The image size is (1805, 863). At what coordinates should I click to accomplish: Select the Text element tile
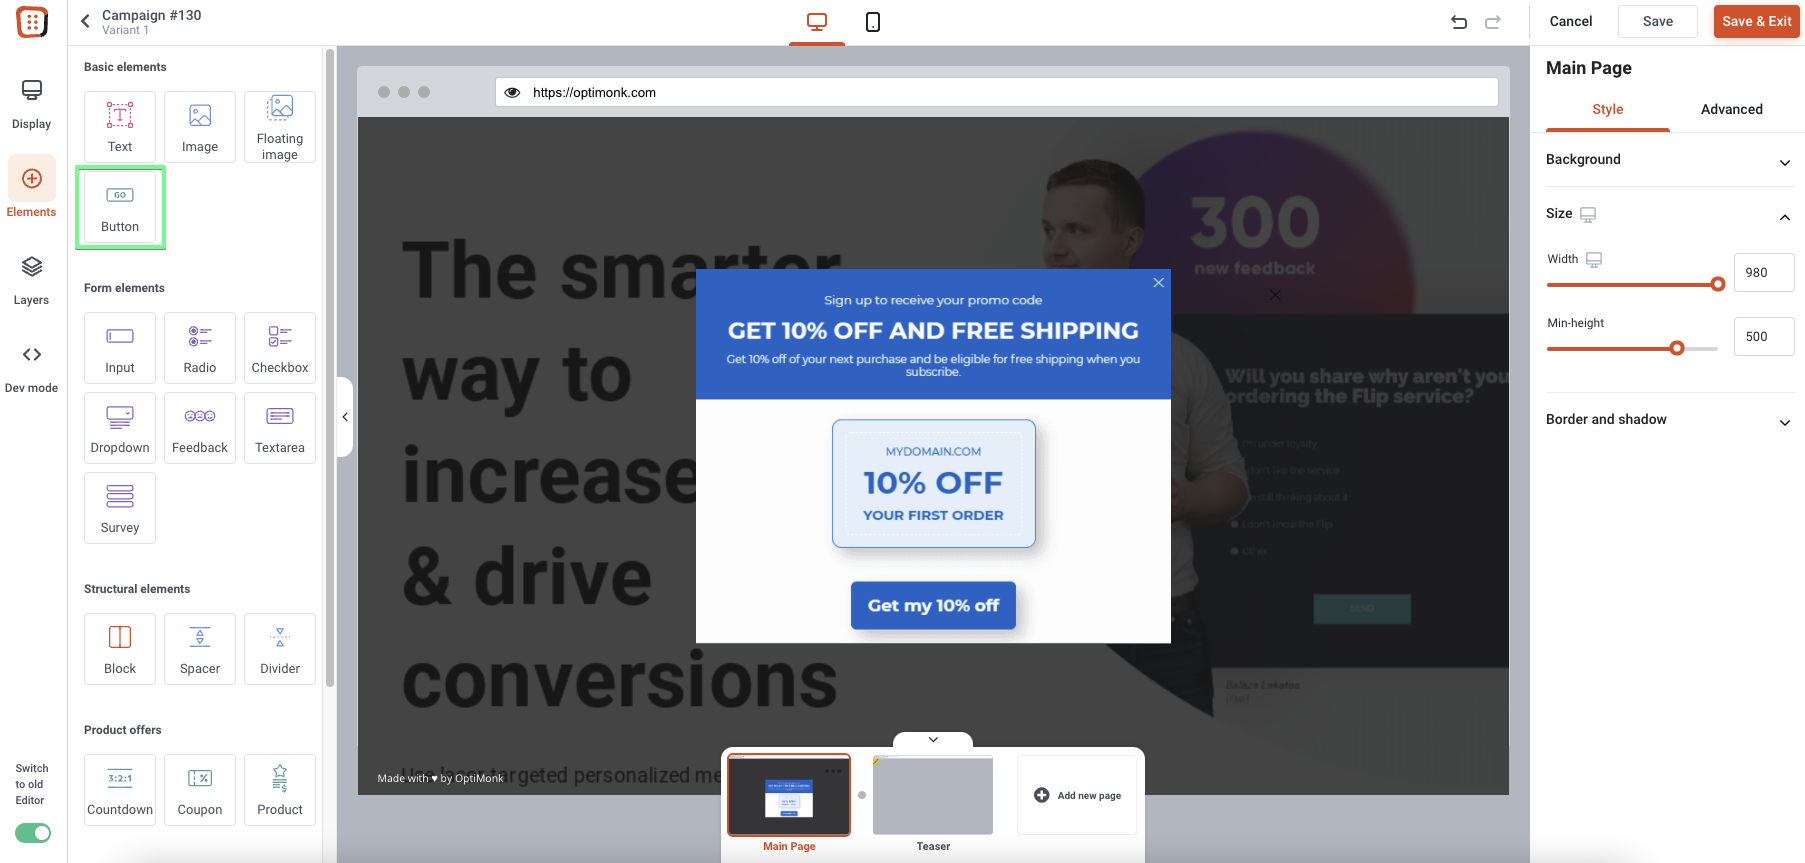[x=120, y=127]
